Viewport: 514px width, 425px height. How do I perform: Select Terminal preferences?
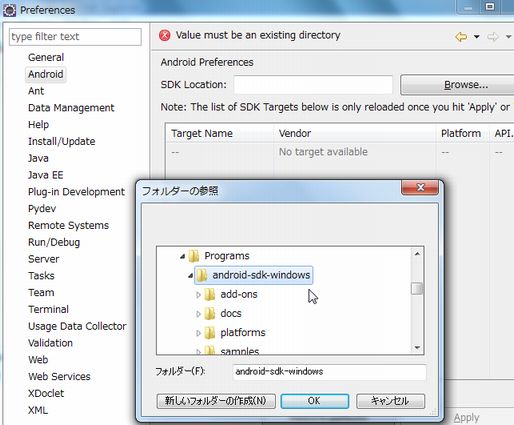pos(49,309)
